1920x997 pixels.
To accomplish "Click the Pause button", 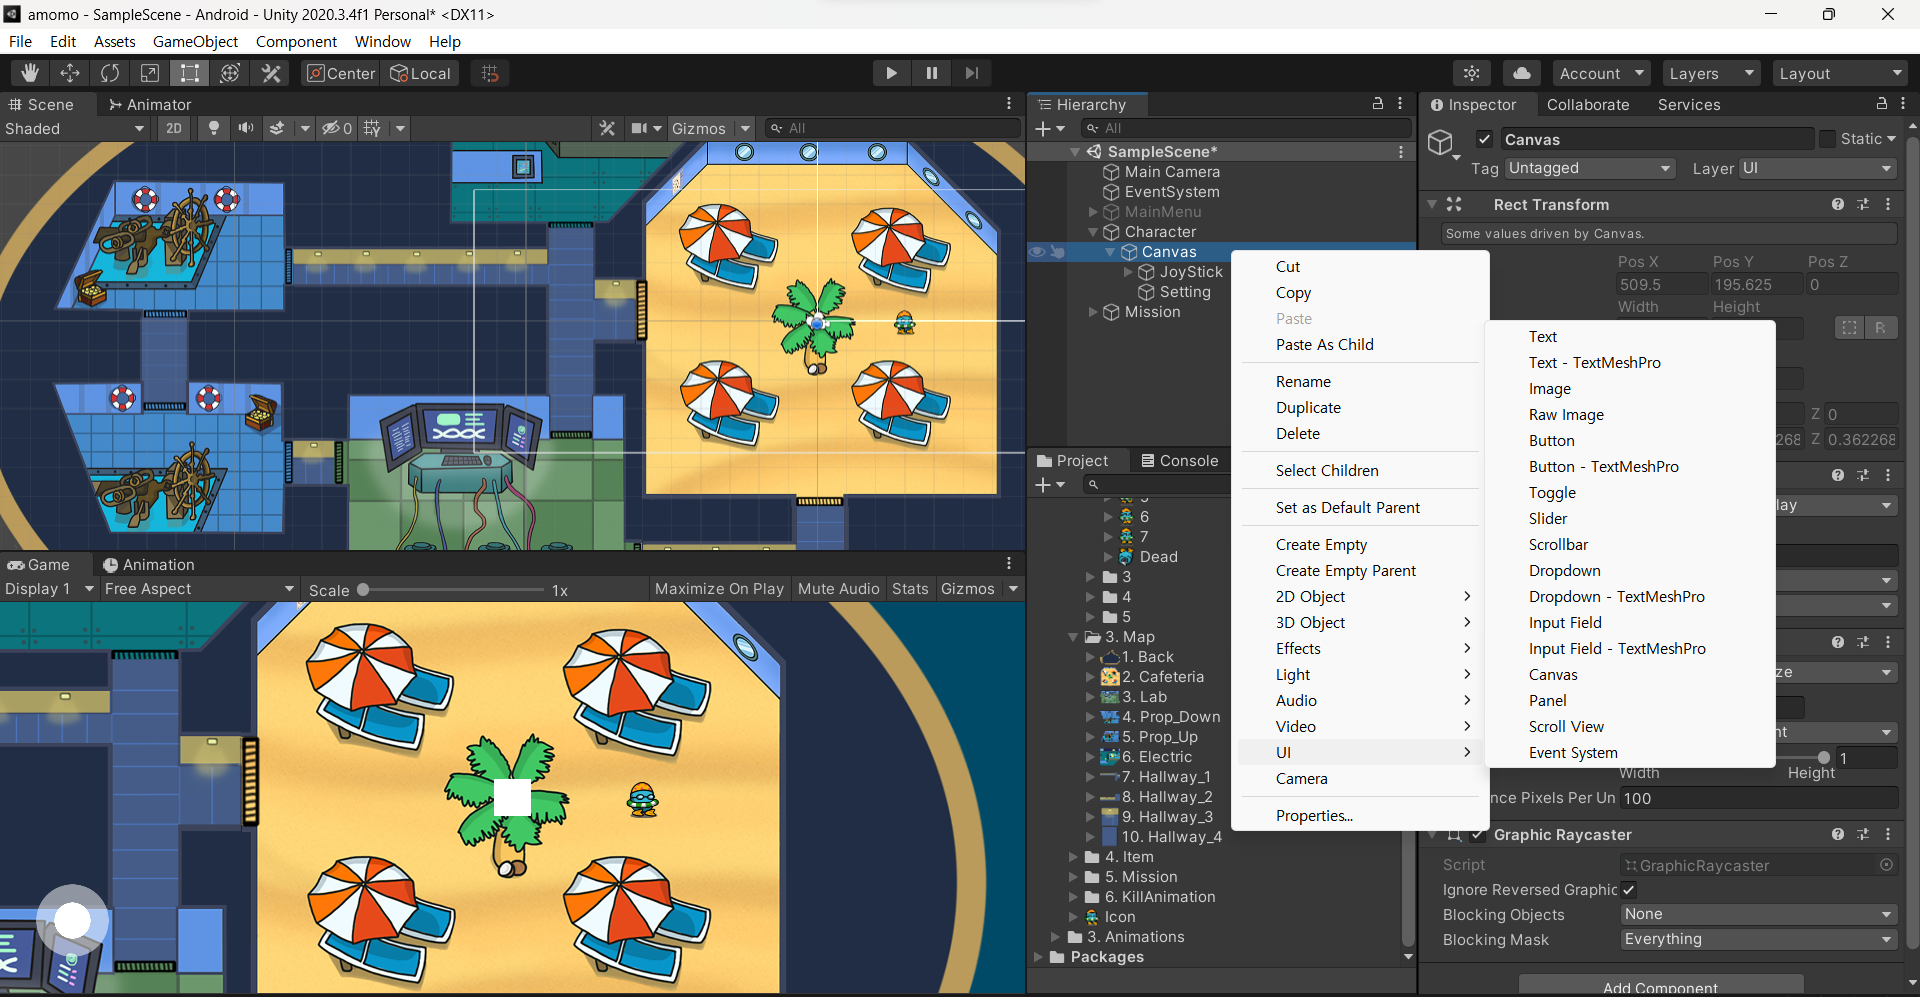I will pos(931,73).
